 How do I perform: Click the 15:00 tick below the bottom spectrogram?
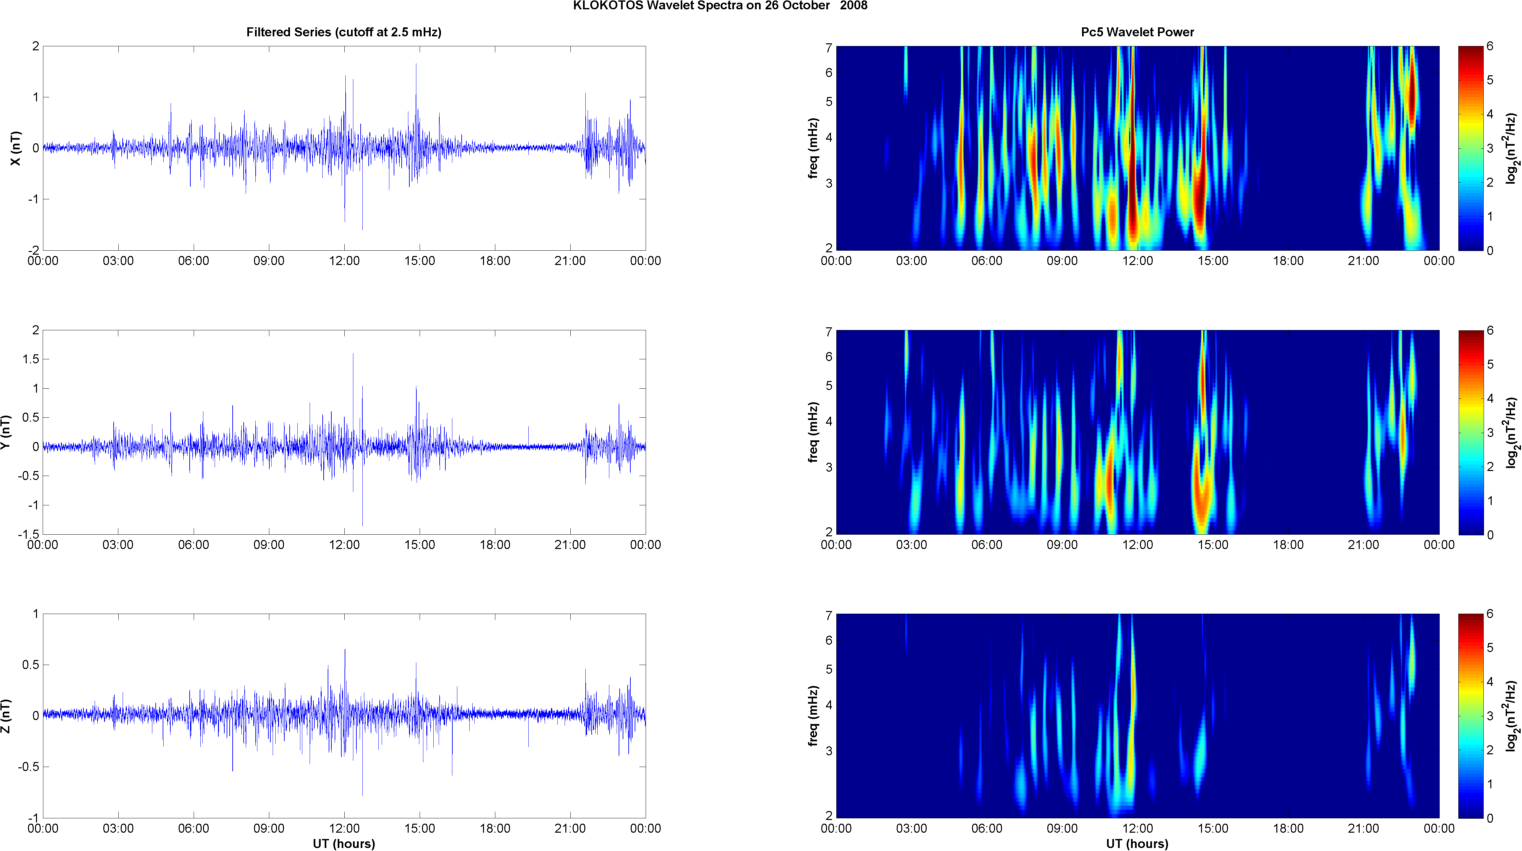pos(1213,828)
